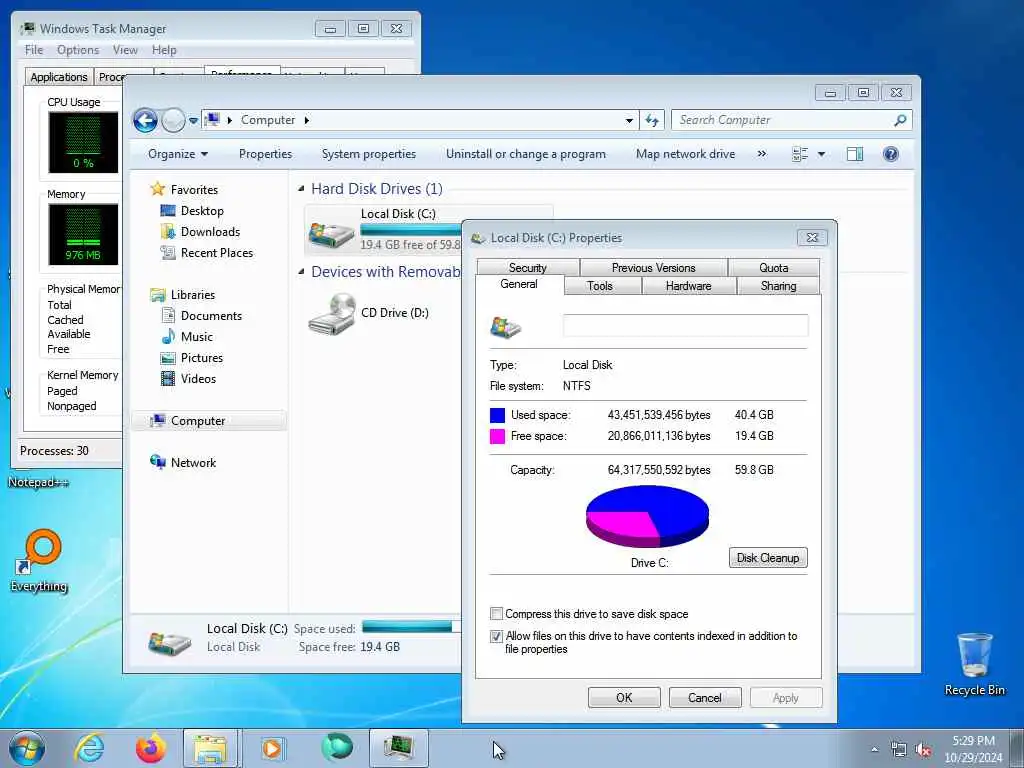Click the Forward arrow in Explorer
Image resolution: width=1024 pixels, height=768 pixels.
(x=173, y=120)
